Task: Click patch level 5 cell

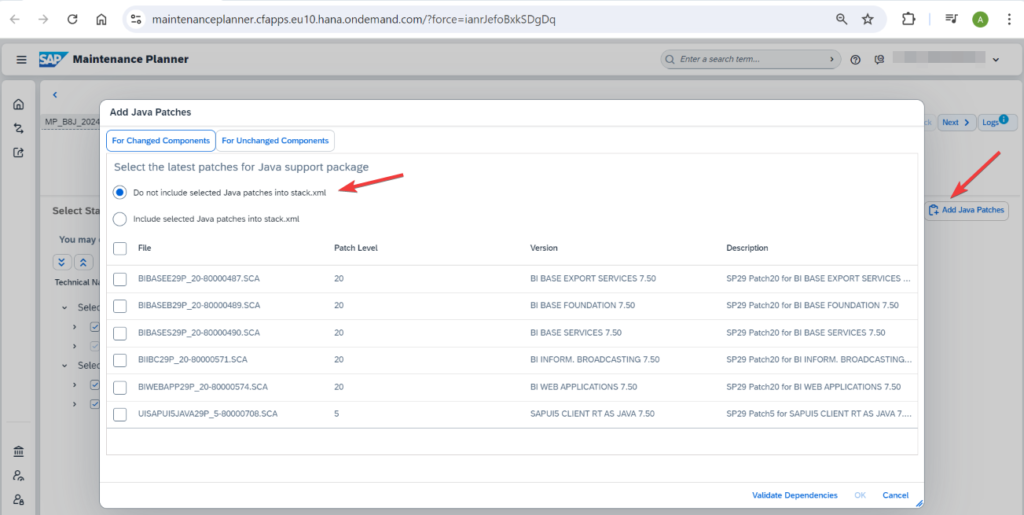Action: coord(336,414)
